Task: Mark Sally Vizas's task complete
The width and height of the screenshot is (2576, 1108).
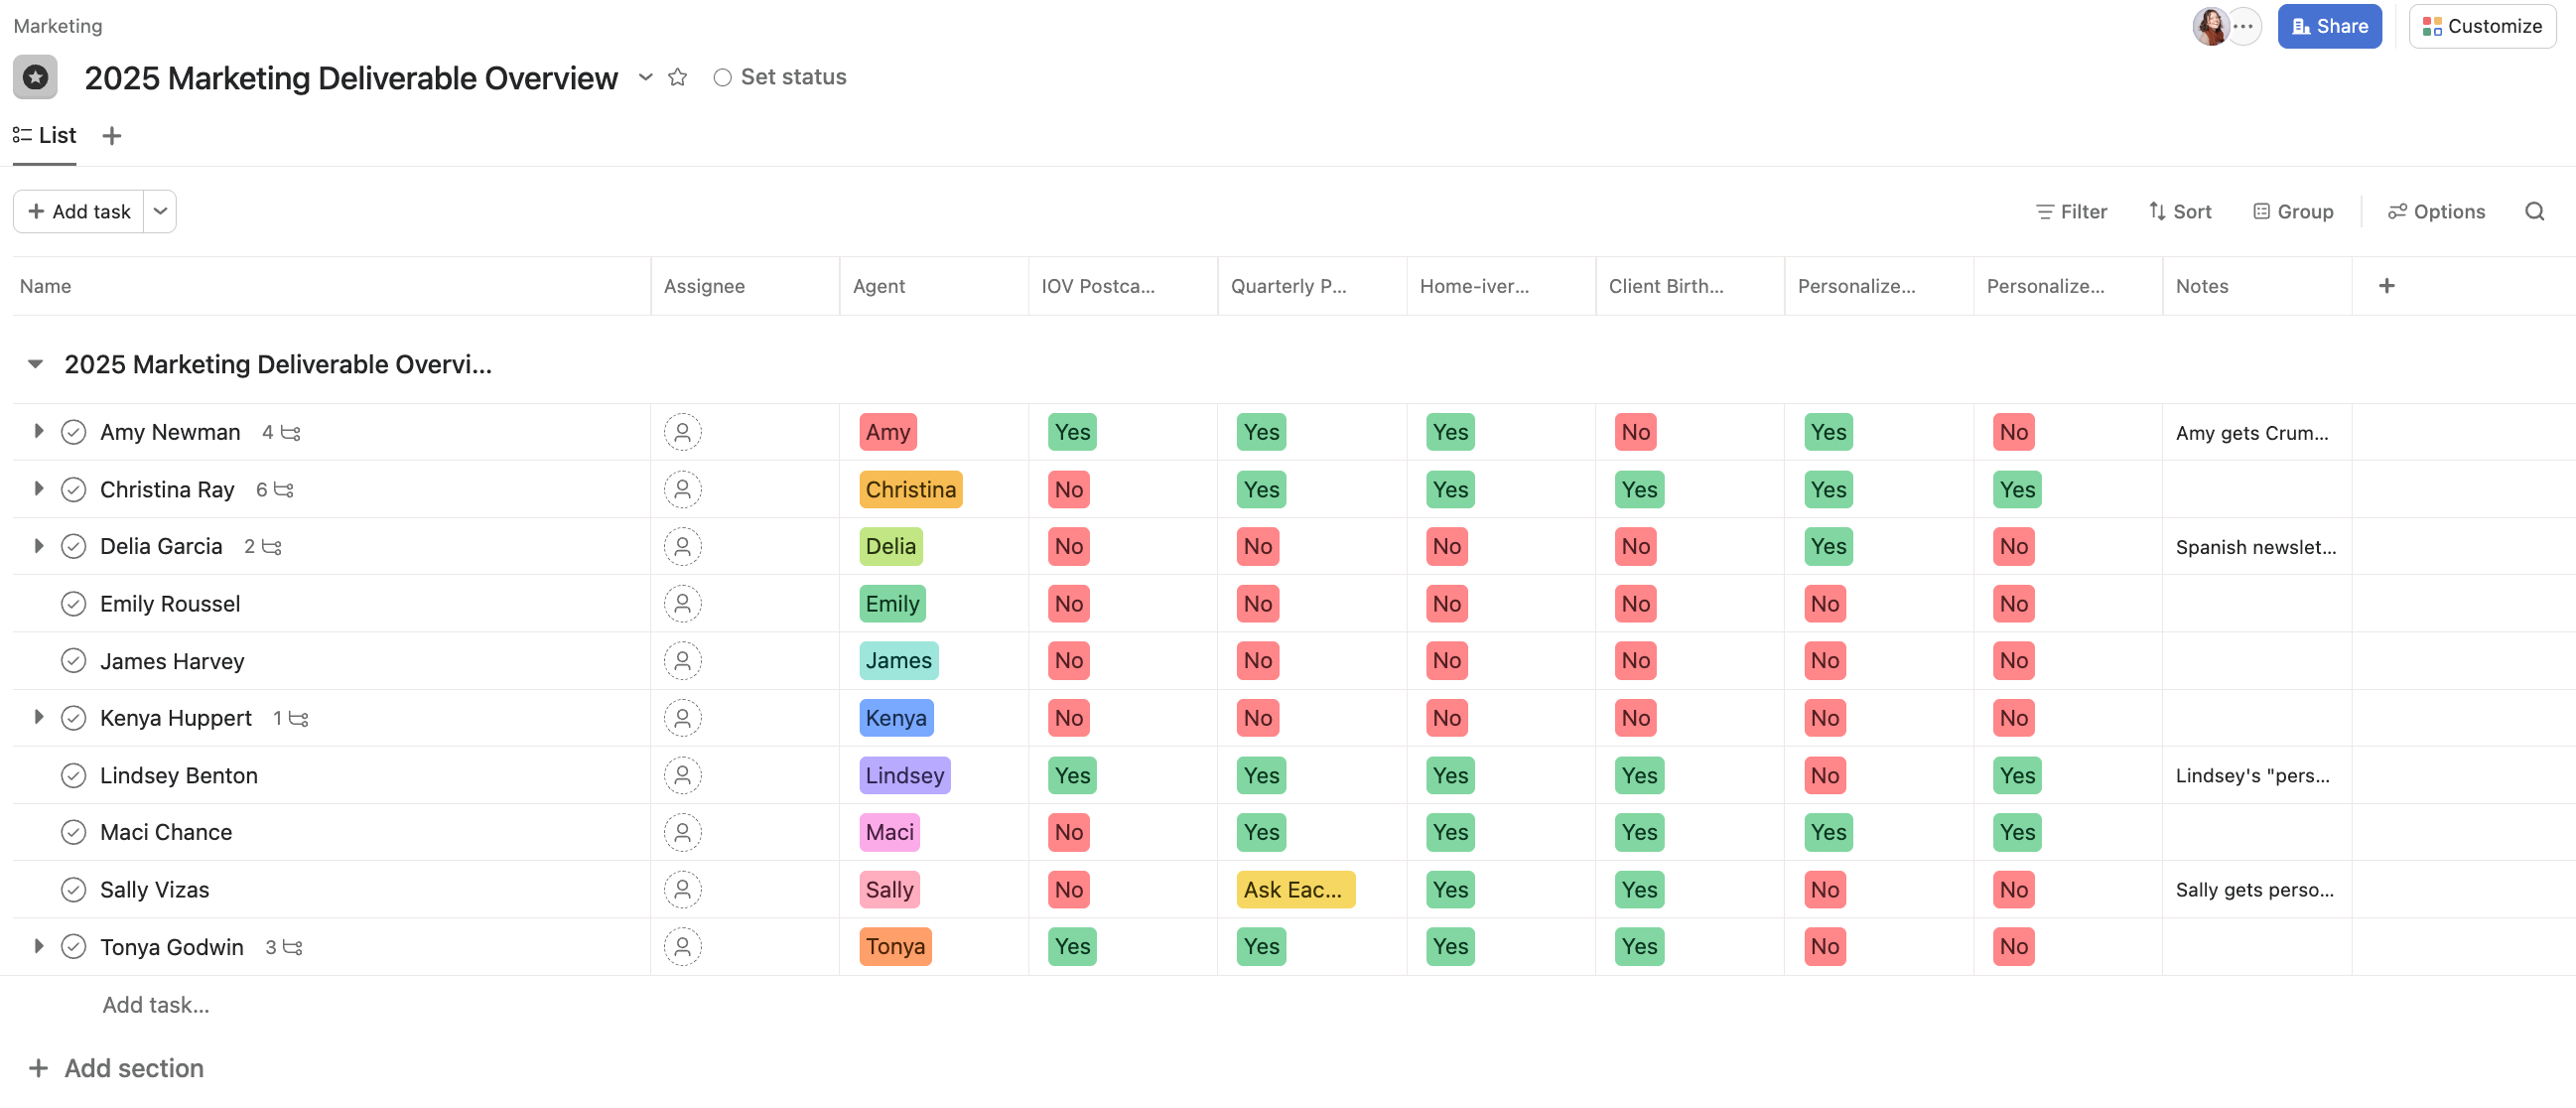Action: point(74,888)
